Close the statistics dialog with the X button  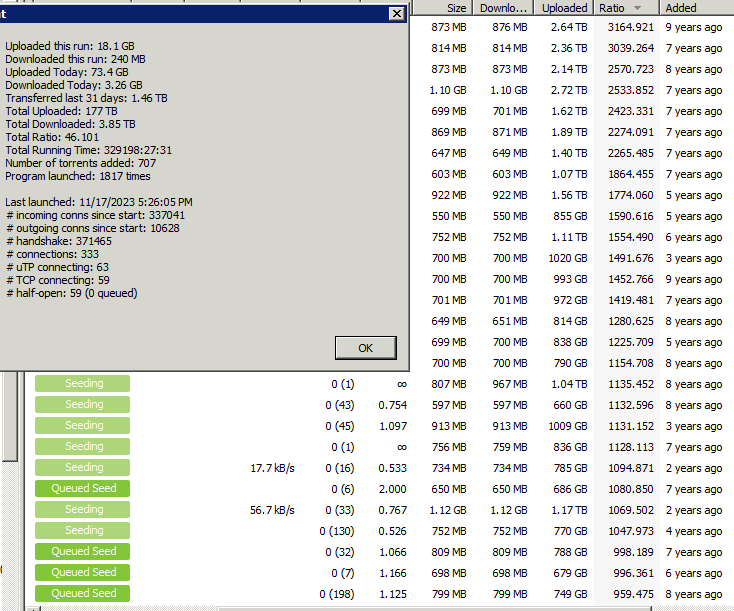(x=397, y=13)
